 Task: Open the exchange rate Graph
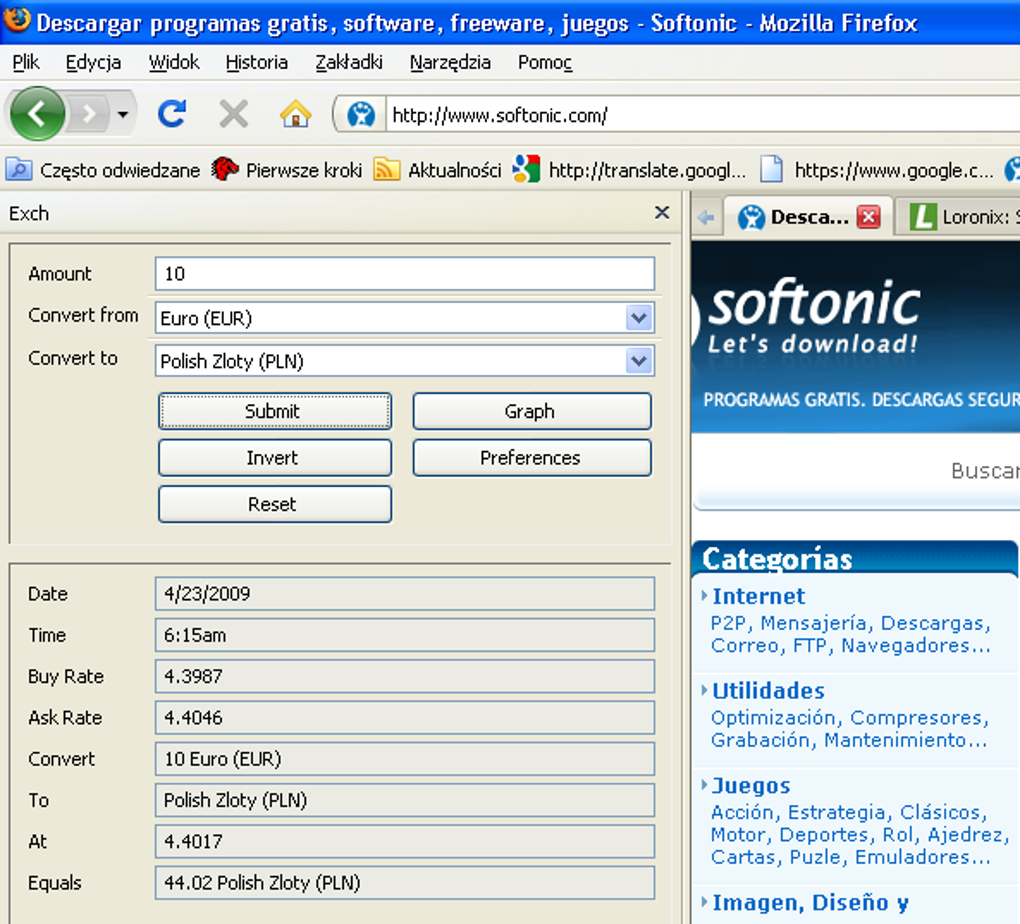tap(531, 411)
